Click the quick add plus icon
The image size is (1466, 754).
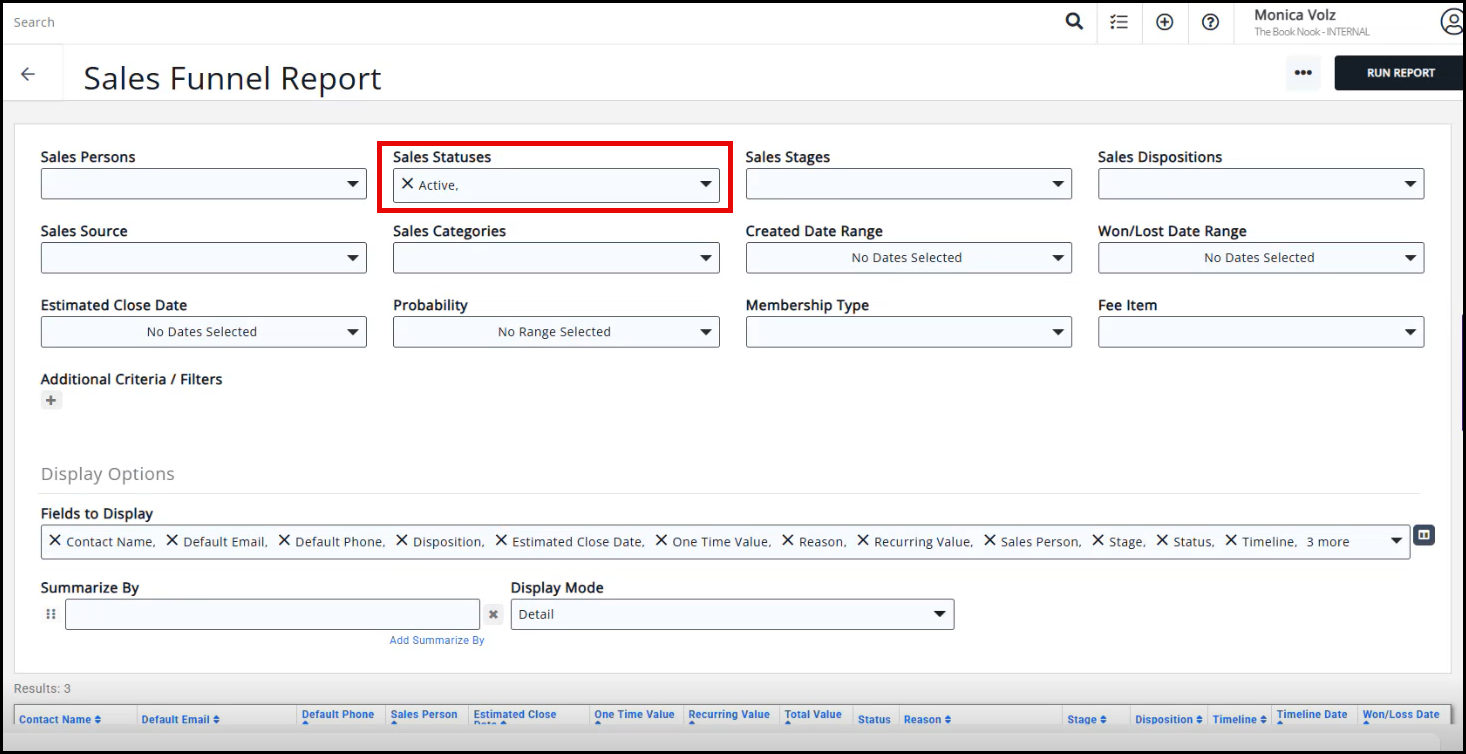[1164, 22]
